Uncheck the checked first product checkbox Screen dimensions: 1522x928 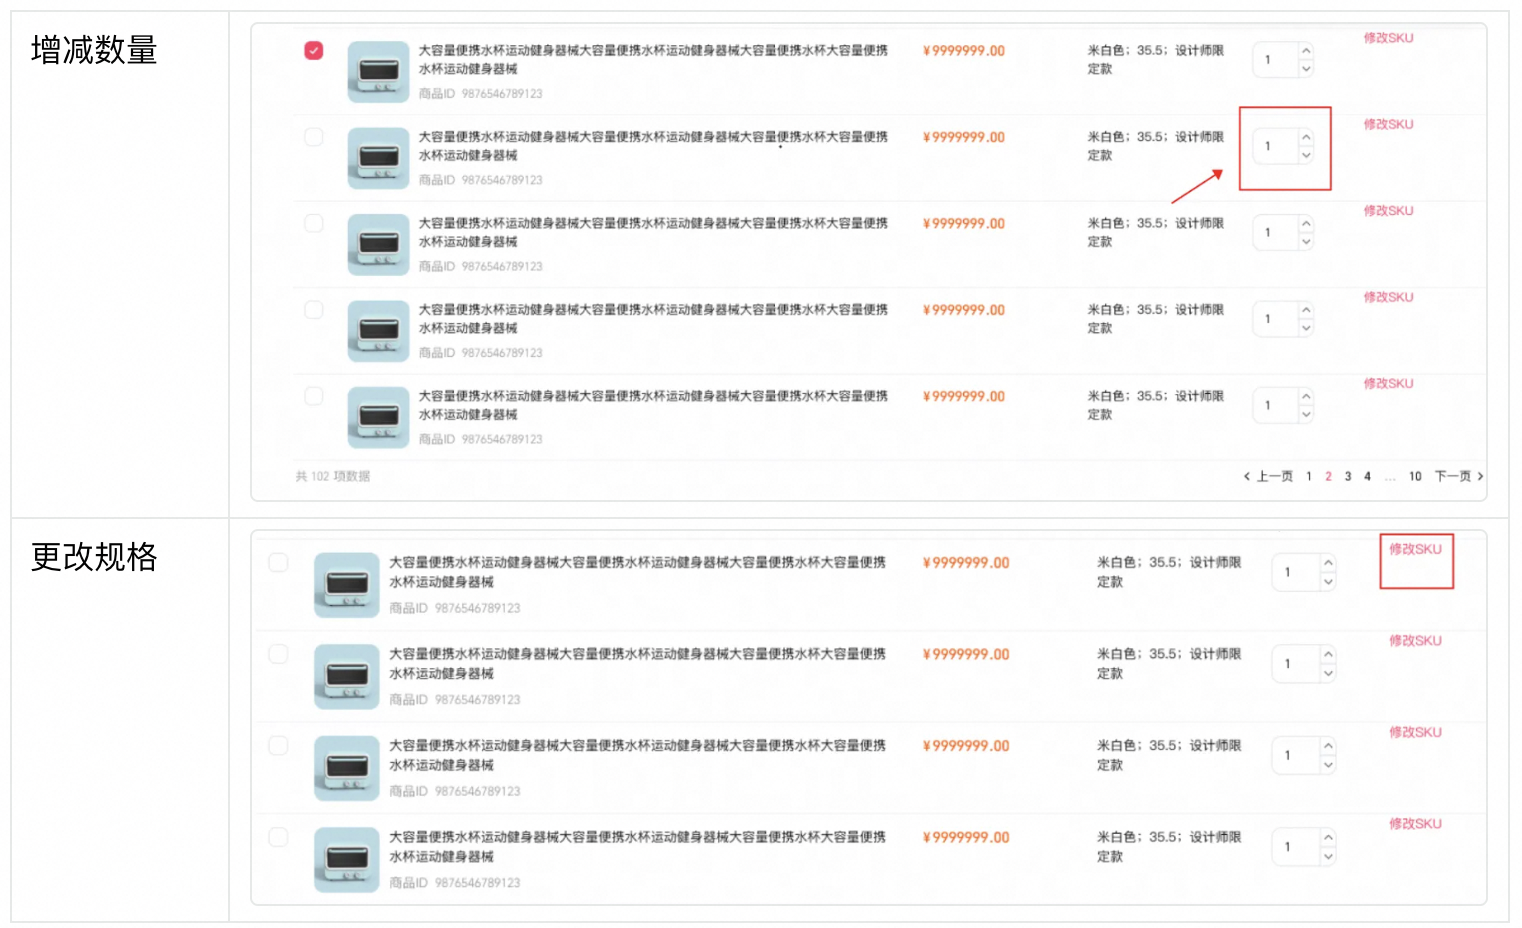coord(313,50)
